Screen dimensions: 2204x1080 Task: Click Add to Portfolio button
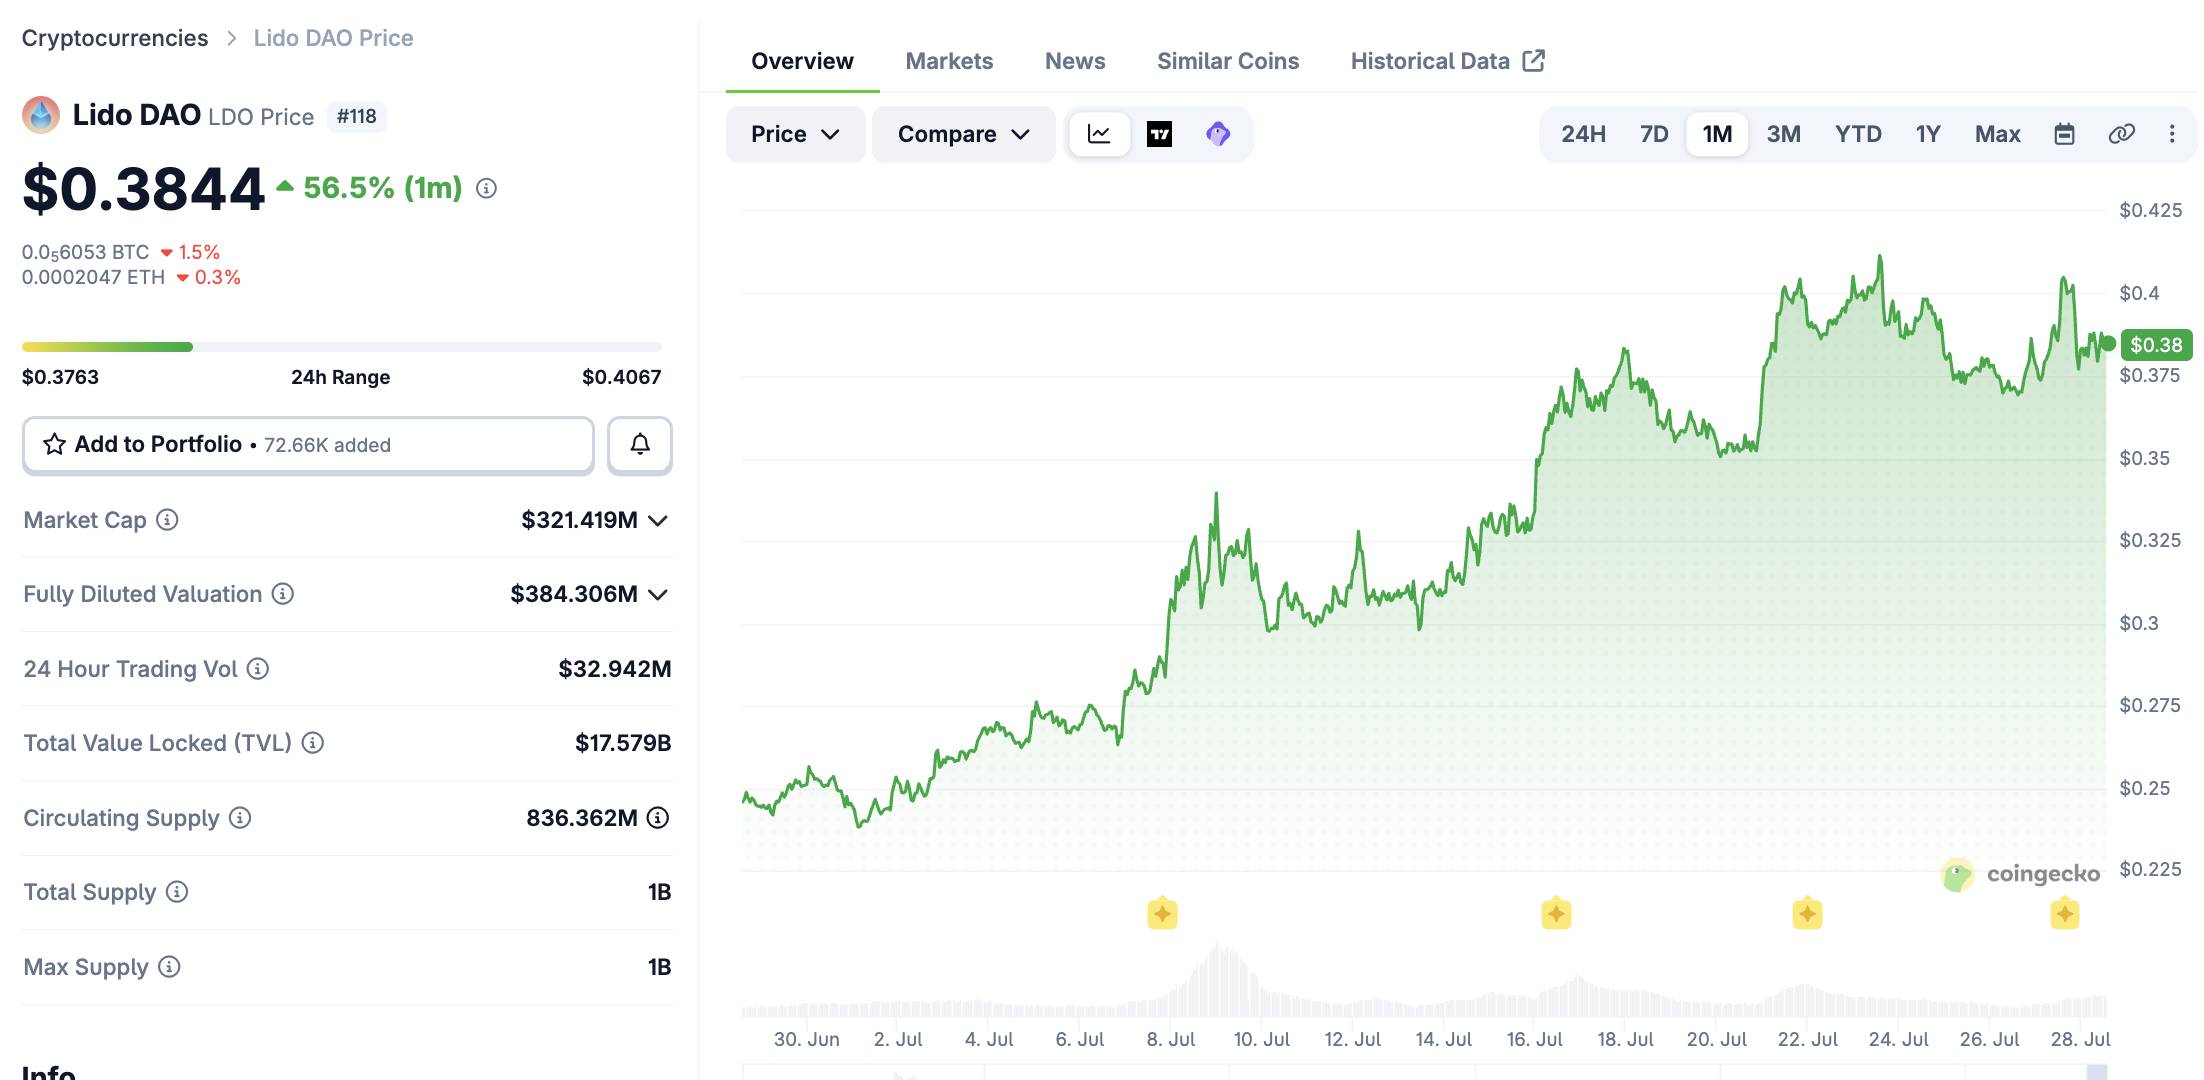tap(308, 444)
